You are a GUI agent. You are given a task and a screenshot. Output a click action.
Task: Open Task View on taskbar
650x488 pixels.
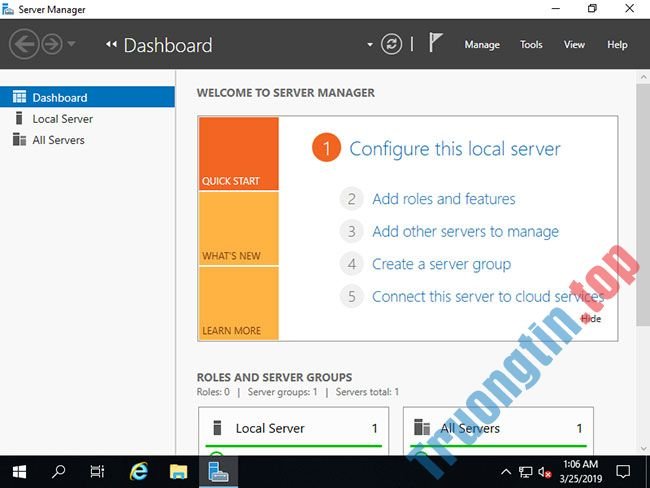[97, 472]
